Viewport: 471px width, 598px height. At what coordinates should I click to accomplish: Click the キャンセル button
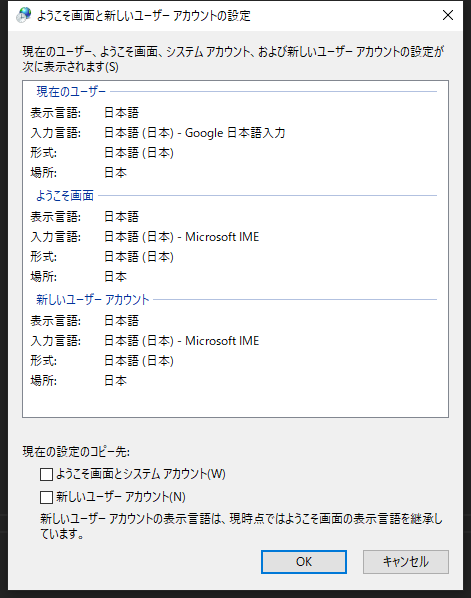click(406, 561)
